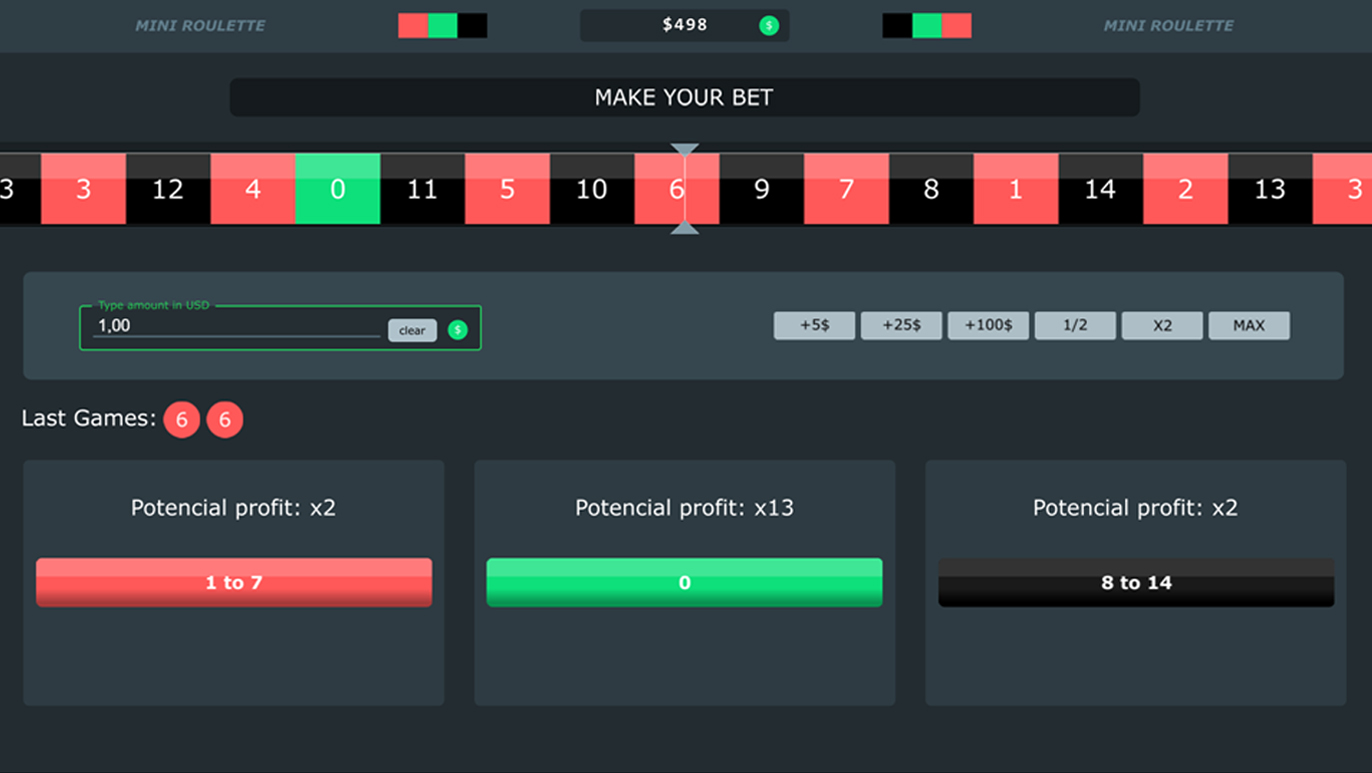Click the green dollar icon beside the balance

[768, 26]
